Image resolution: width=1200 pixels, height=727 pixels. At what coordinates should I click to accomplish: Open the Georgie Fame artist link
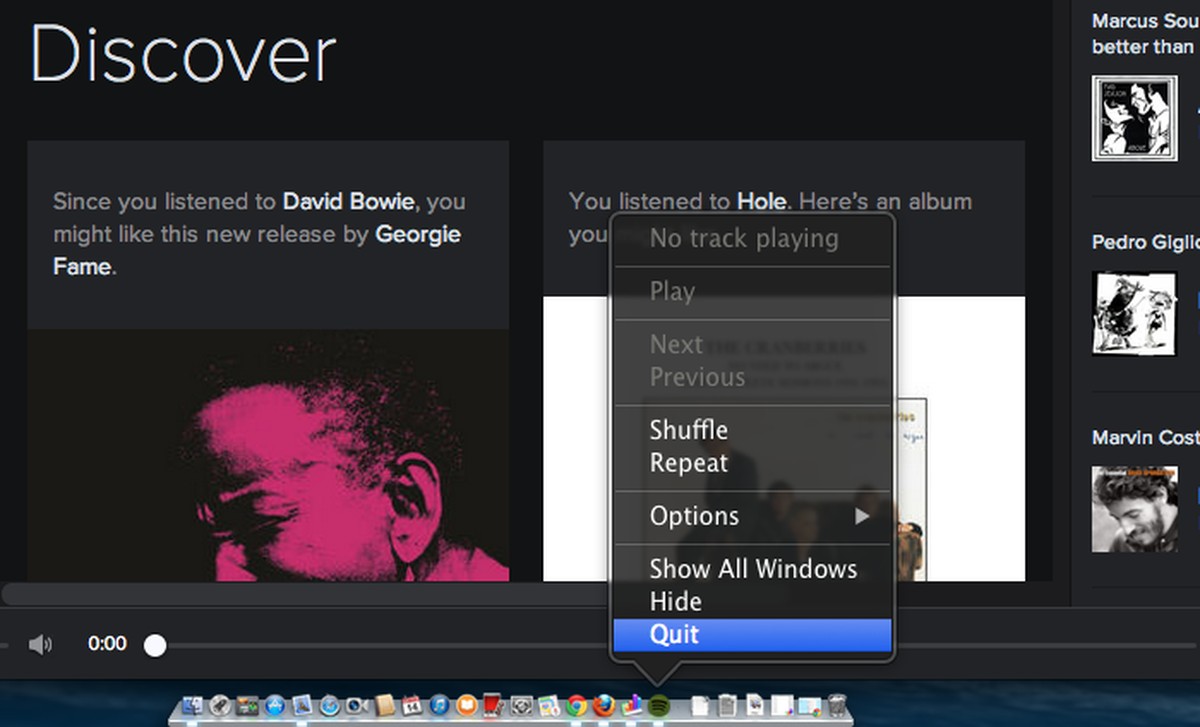coord(418,234)
